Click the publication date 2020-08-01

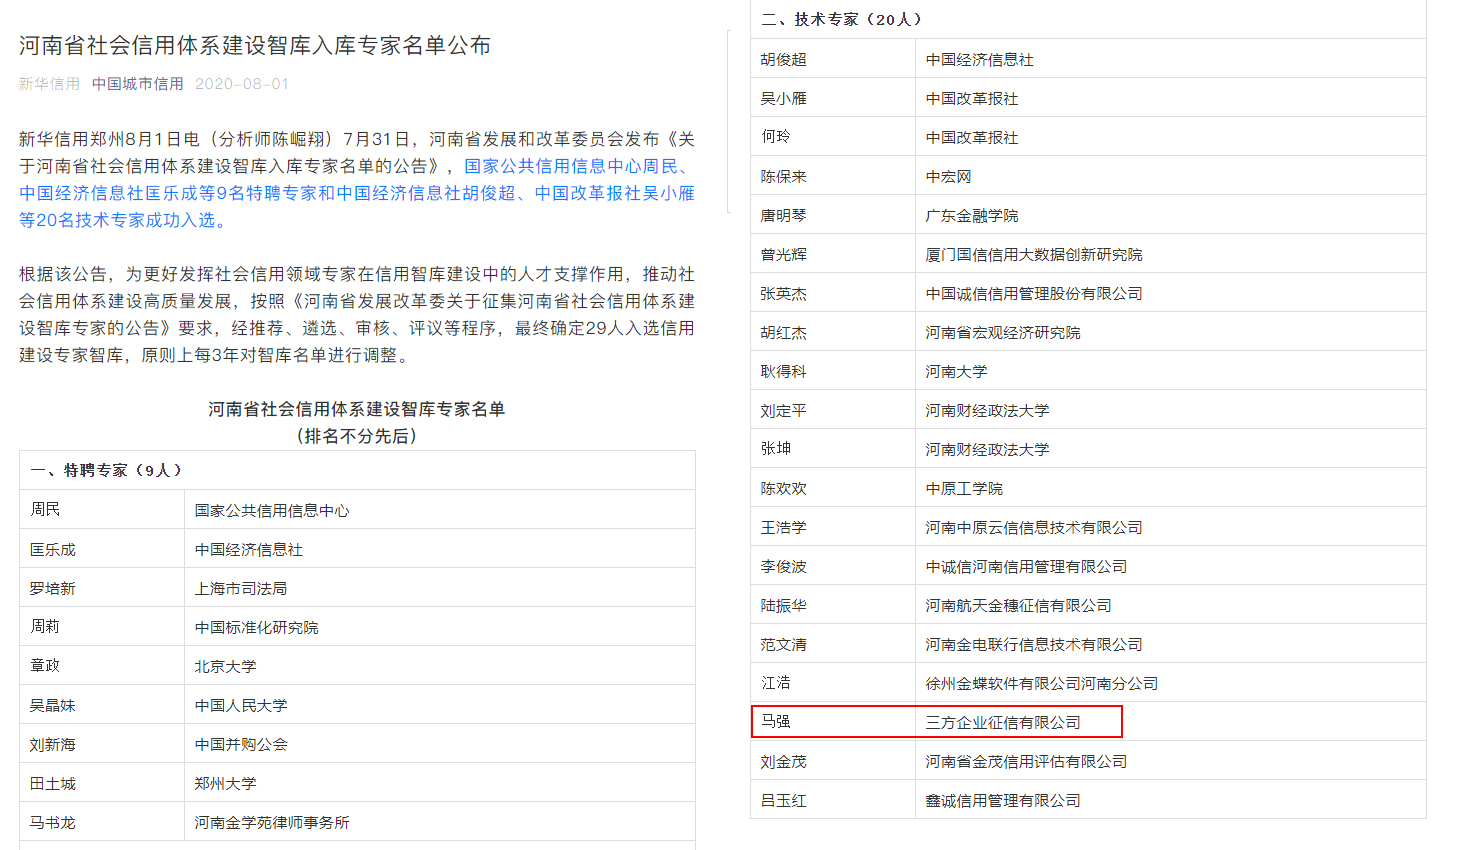[x=241, y=84]
